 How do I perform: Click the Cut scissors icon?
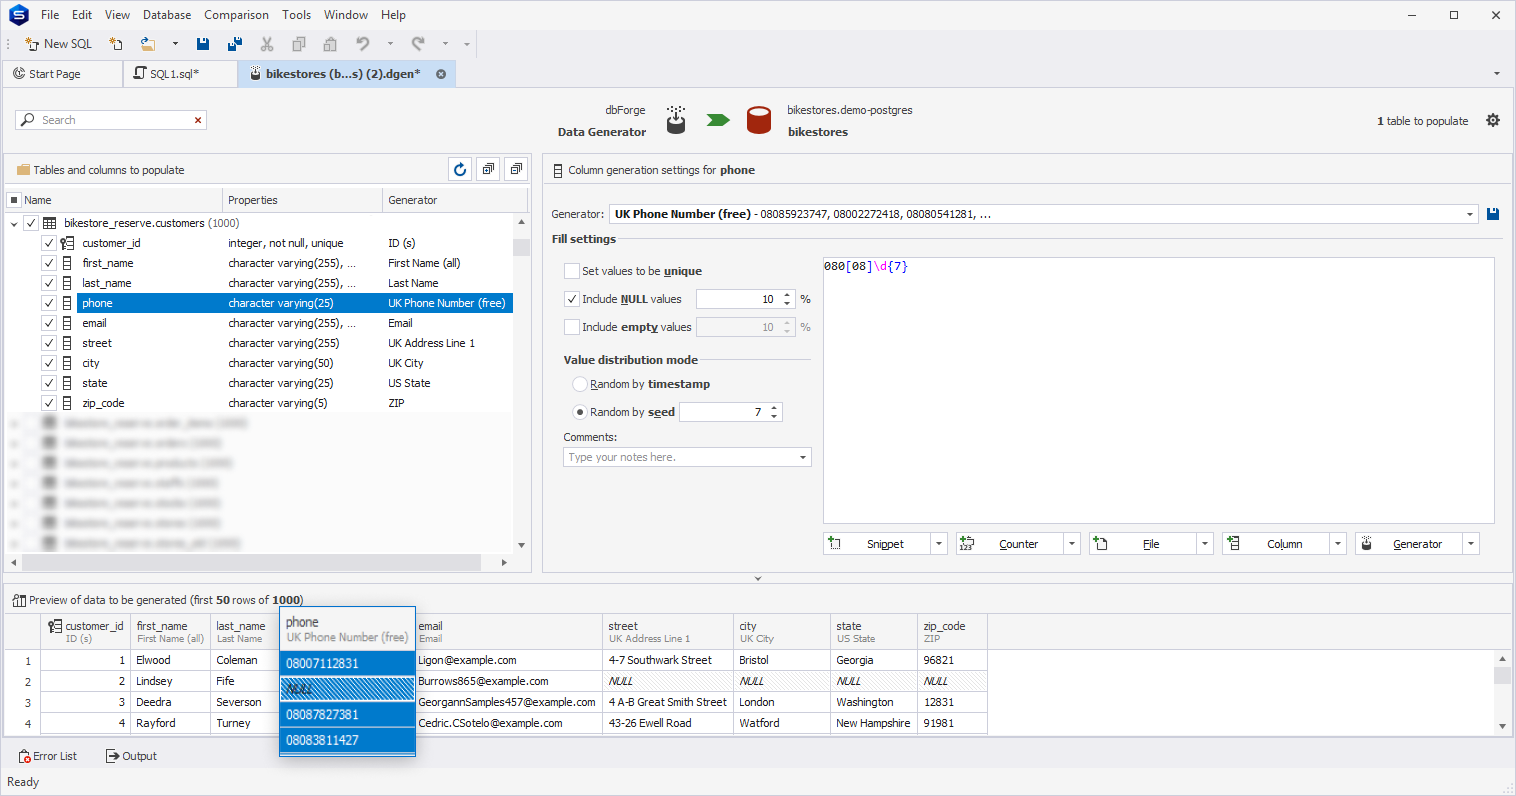[267, 44]
